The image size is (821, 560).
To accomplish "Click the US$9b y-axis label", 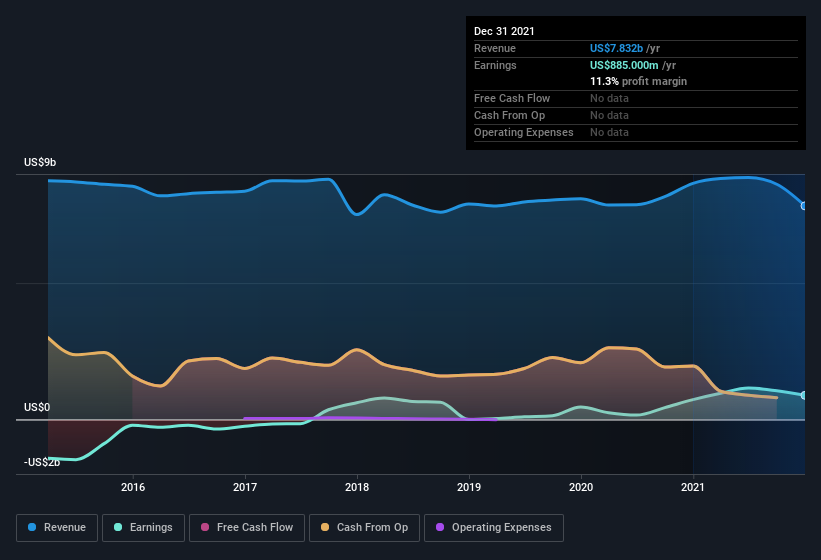I will click(41, 162).
